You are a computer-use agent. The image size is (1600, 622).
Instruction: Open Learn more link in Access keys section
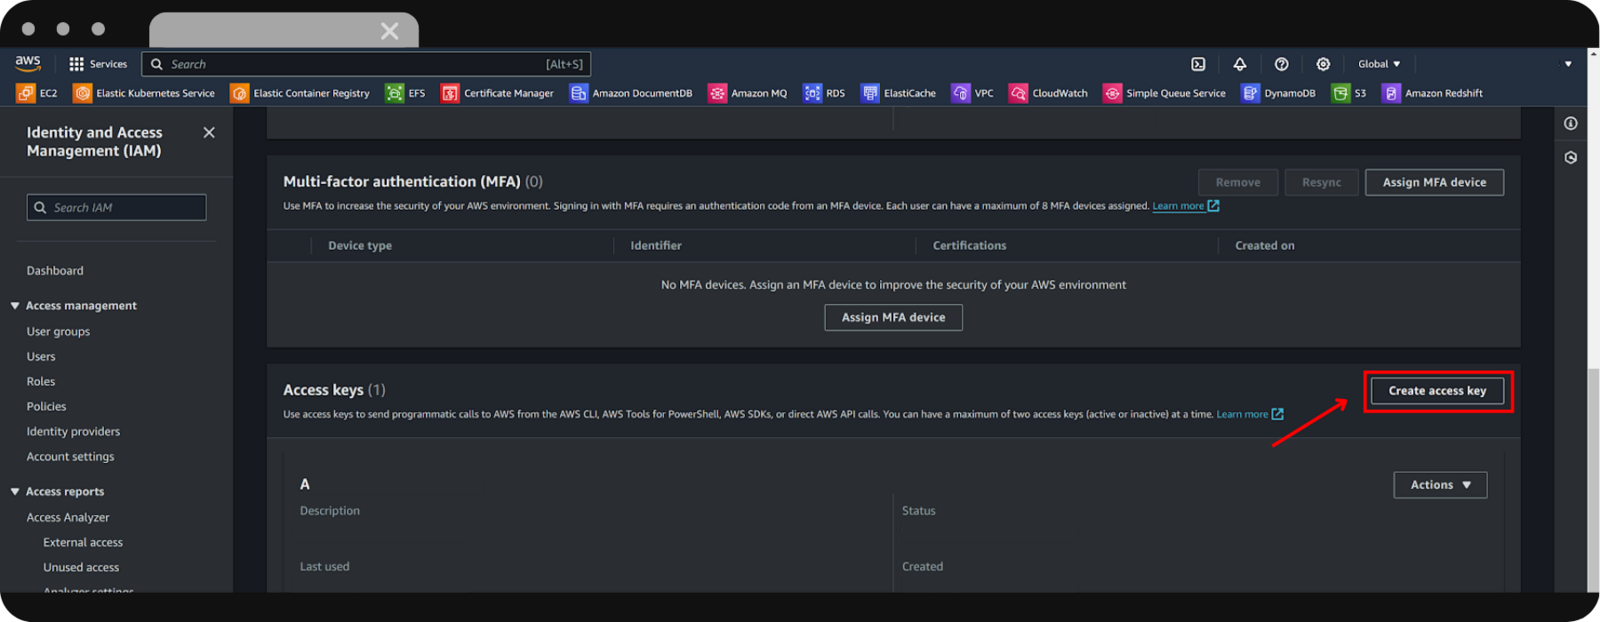click(x=1249, y=414)
